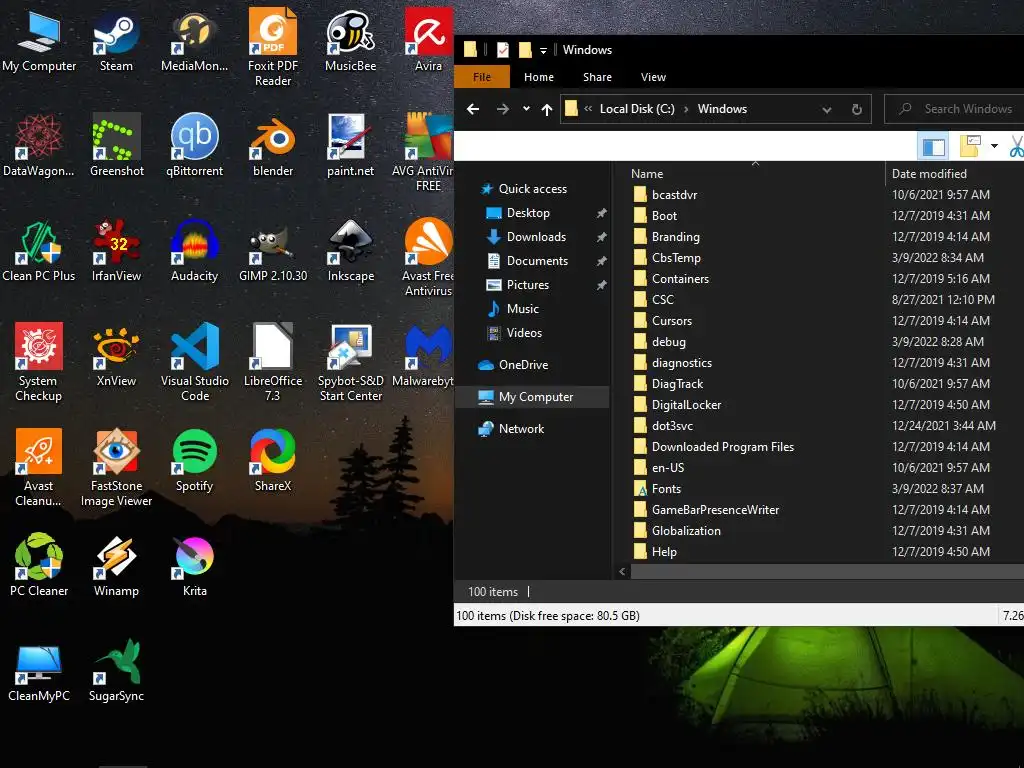
Task: Launch ShareX from the desktop
Action: (273, 461)
